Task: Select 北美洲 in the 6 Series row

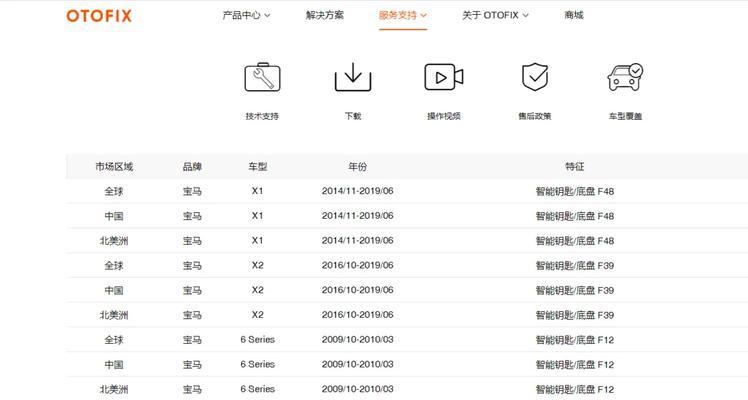Action: (x=114, y=390)
